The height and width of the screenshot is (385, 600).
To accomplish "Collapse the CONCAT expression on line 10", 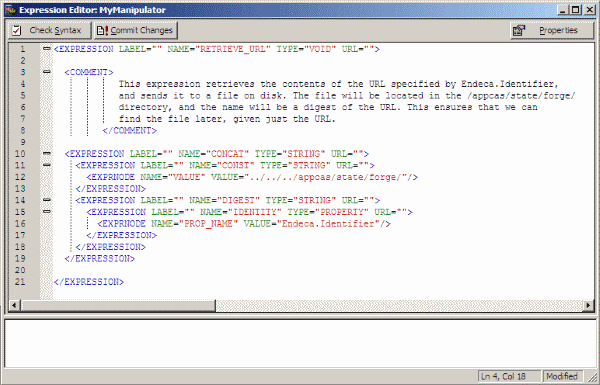I will [47, 153].
